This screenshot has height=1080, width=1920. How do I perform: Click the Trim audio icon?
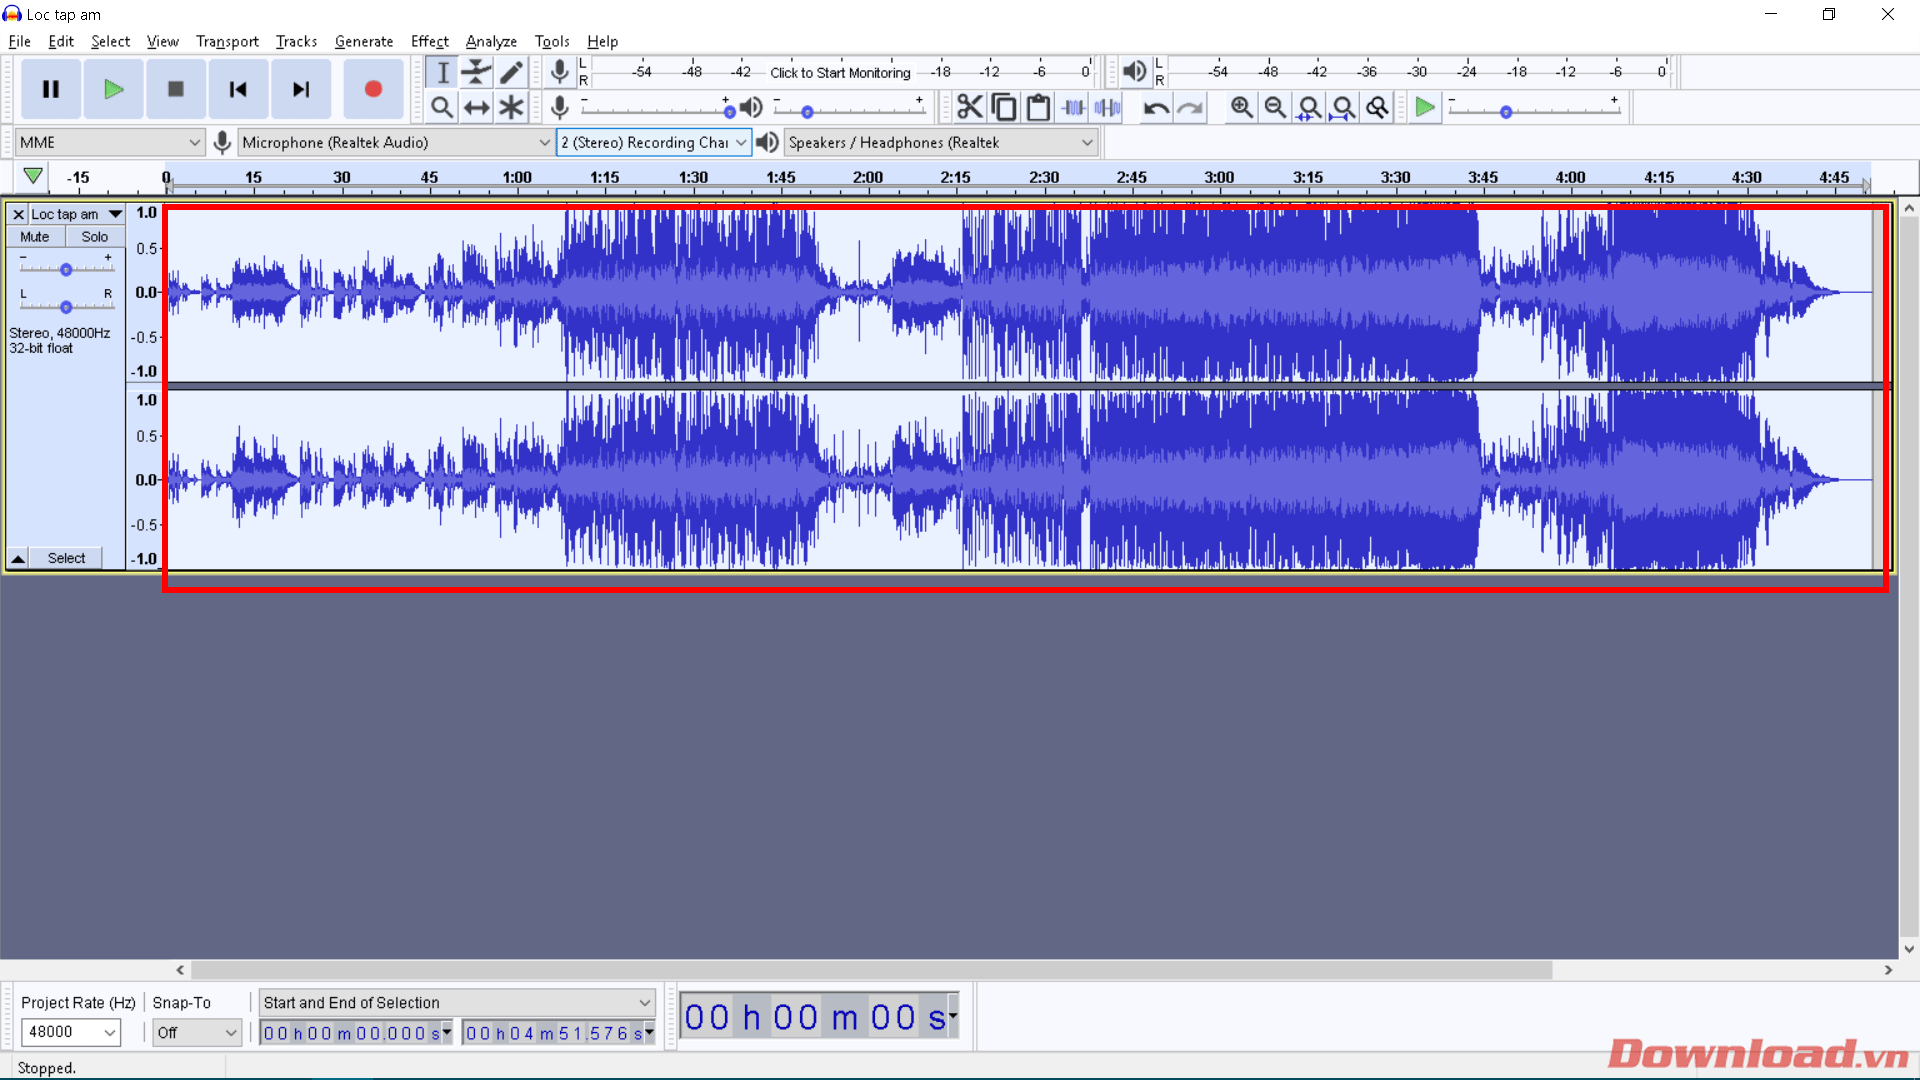(x=1073, y=107)
